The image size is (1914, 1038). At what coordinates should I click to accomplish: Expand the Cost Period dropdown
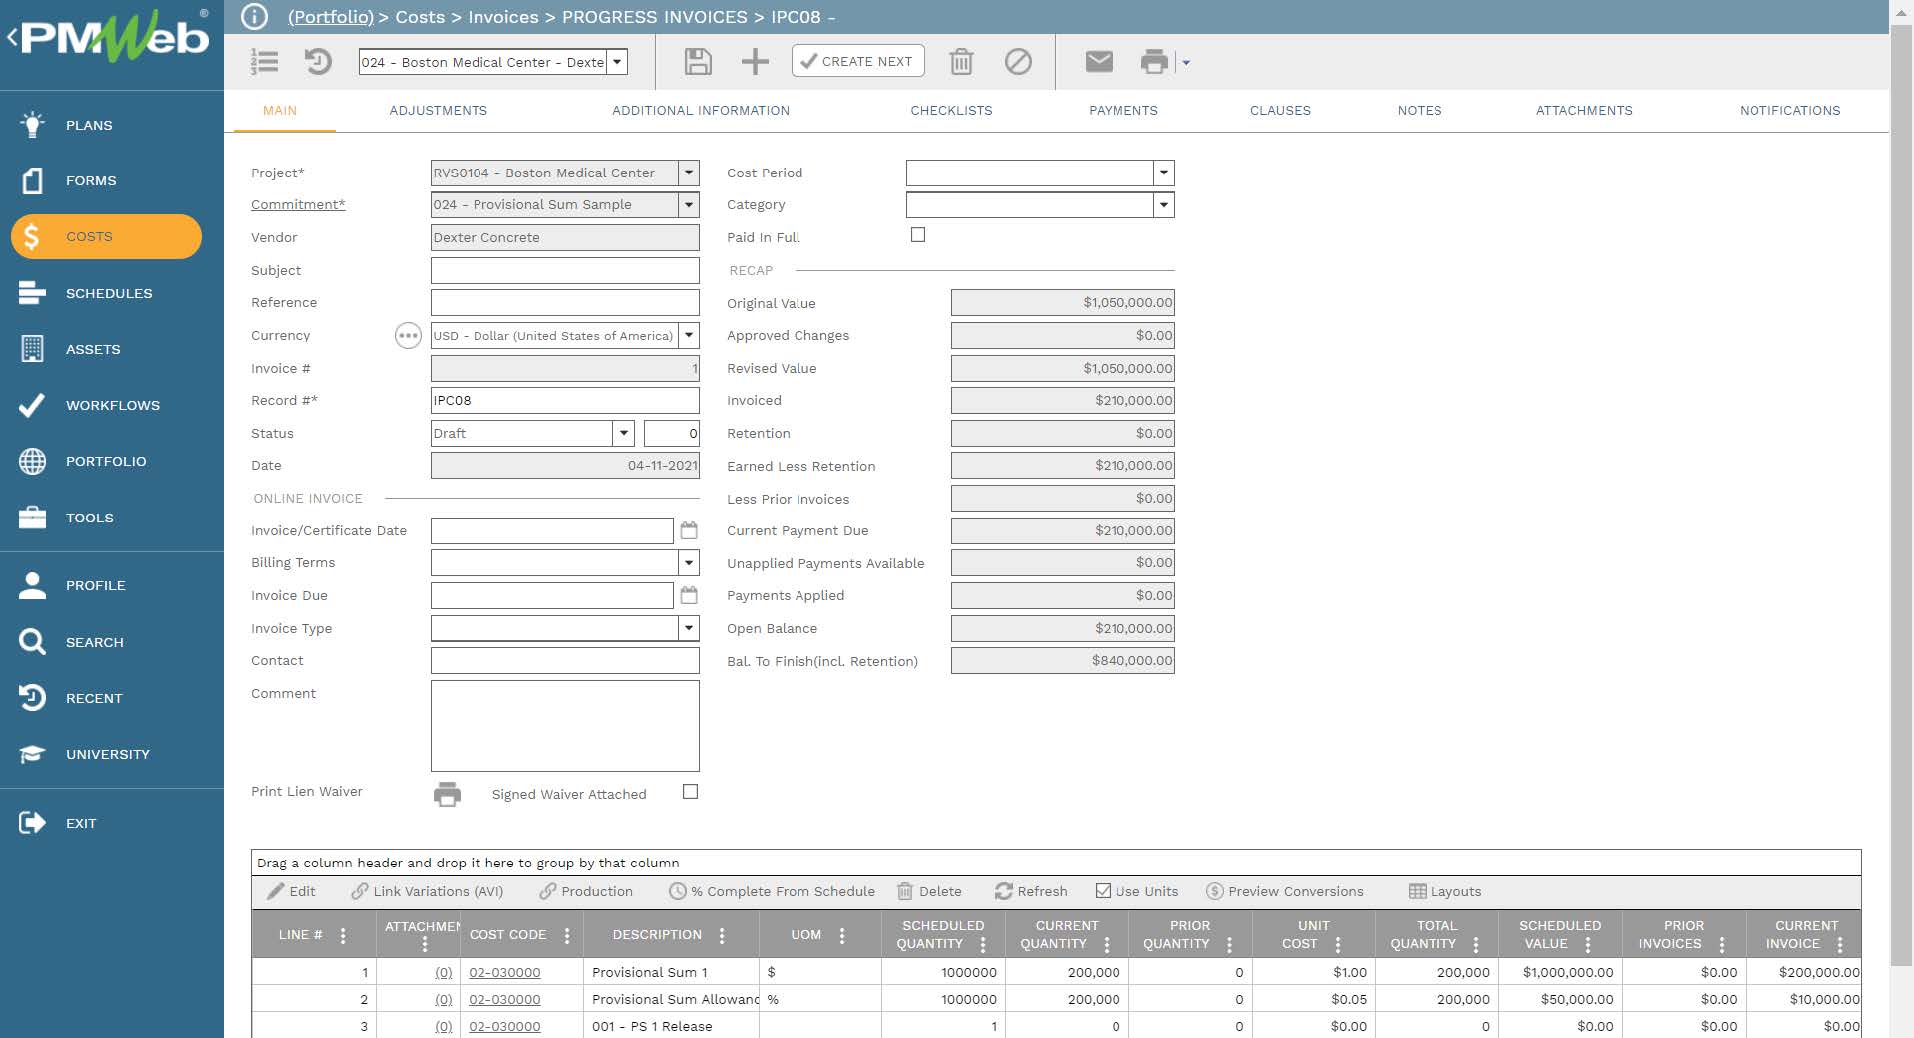1164,173
